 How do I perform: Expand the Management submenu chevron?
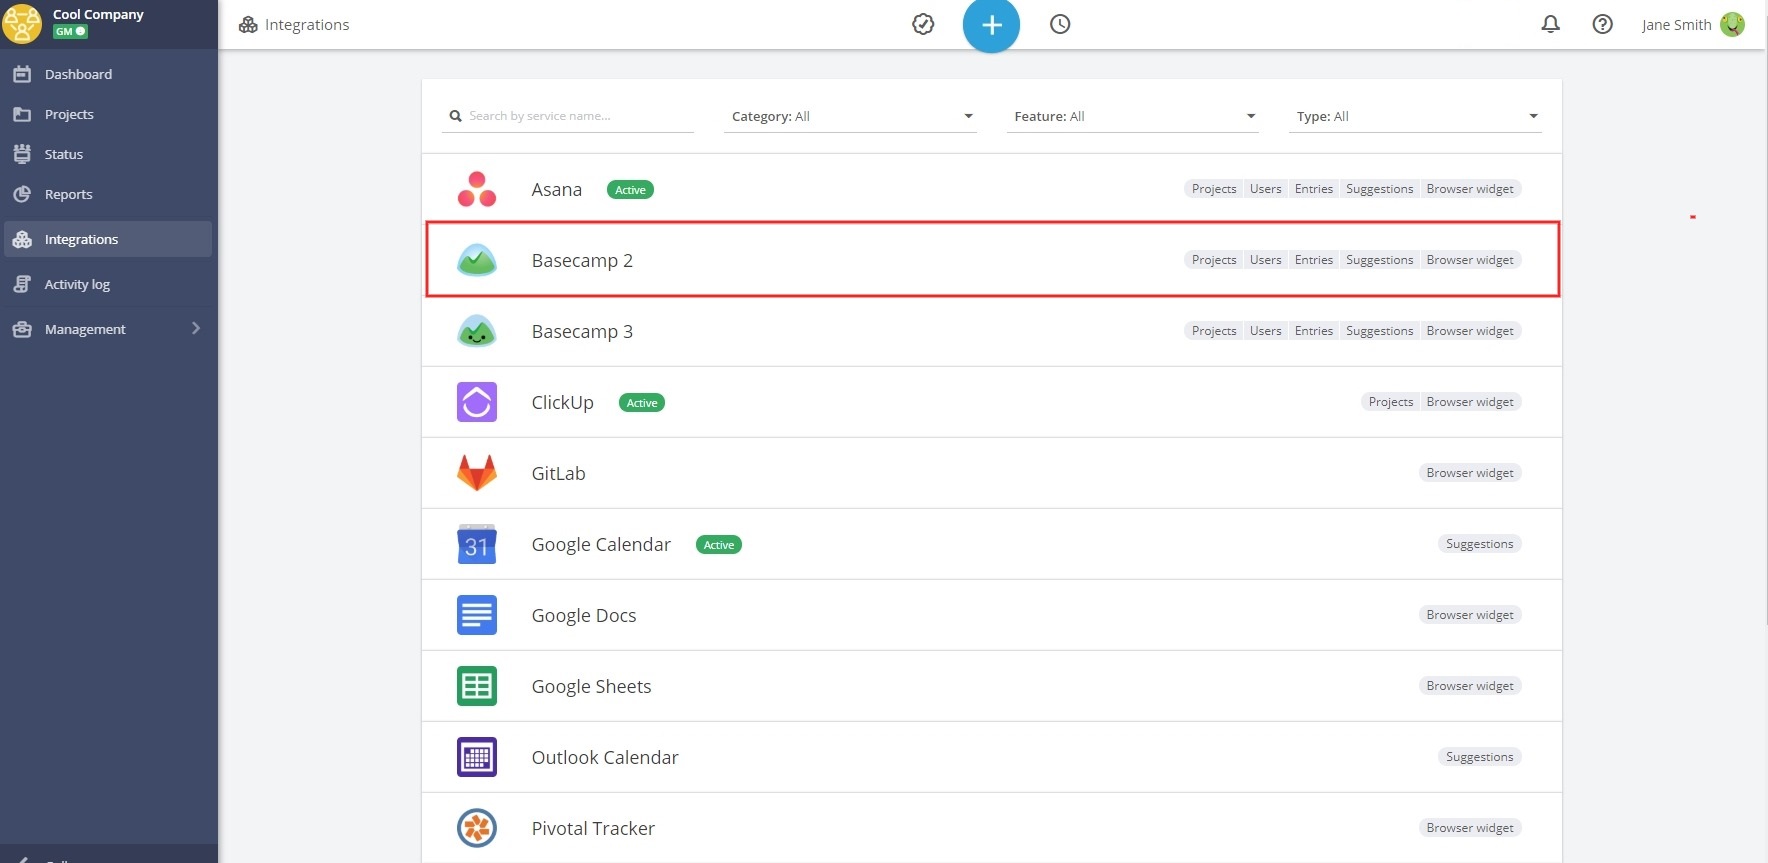pyautogui.click(x=196, y=328)
